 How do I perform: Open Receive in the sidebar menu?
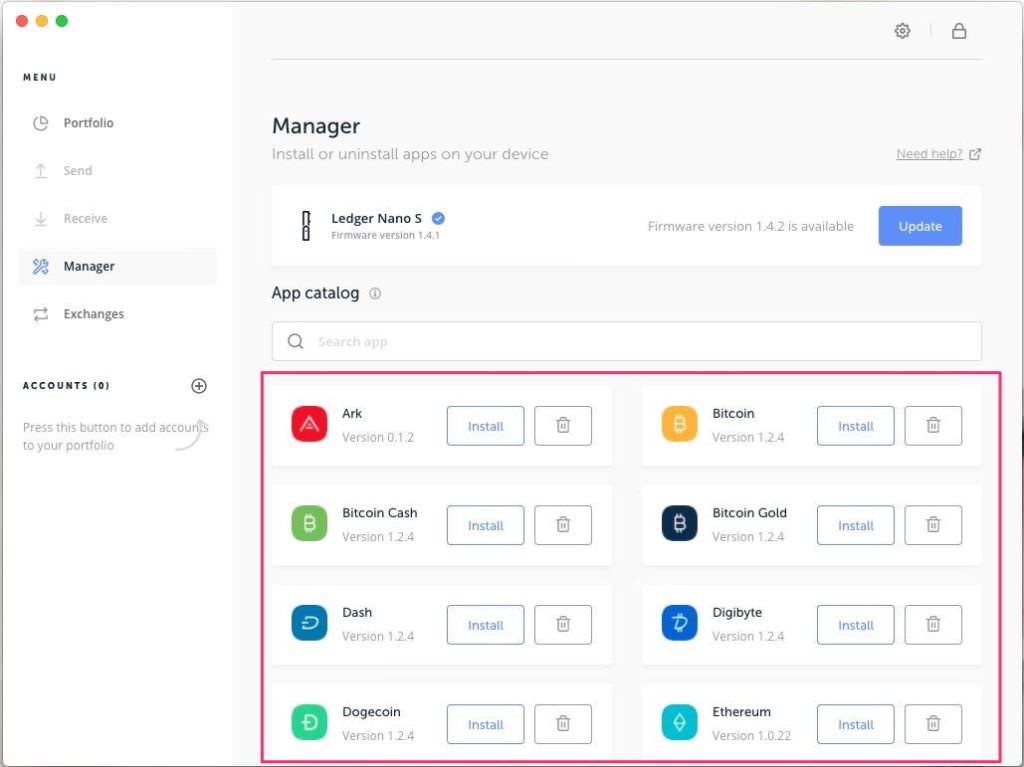click(x=85, y=218)
